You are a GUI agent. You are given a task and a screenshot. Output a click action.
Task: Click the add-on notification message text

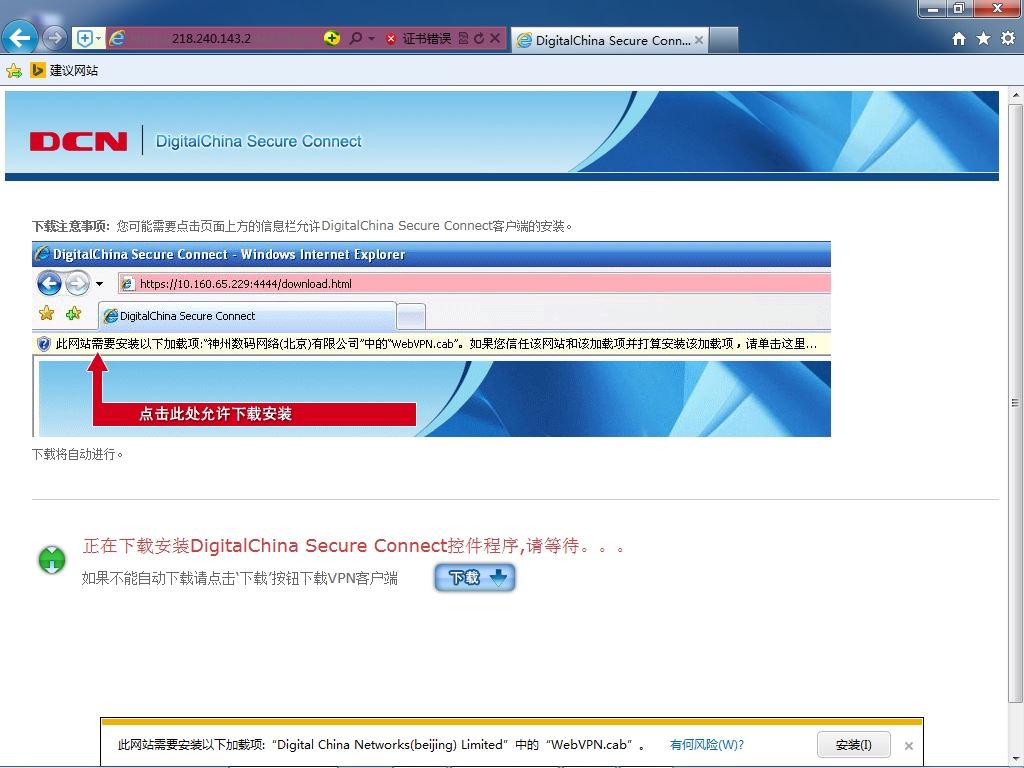(381, 744)
